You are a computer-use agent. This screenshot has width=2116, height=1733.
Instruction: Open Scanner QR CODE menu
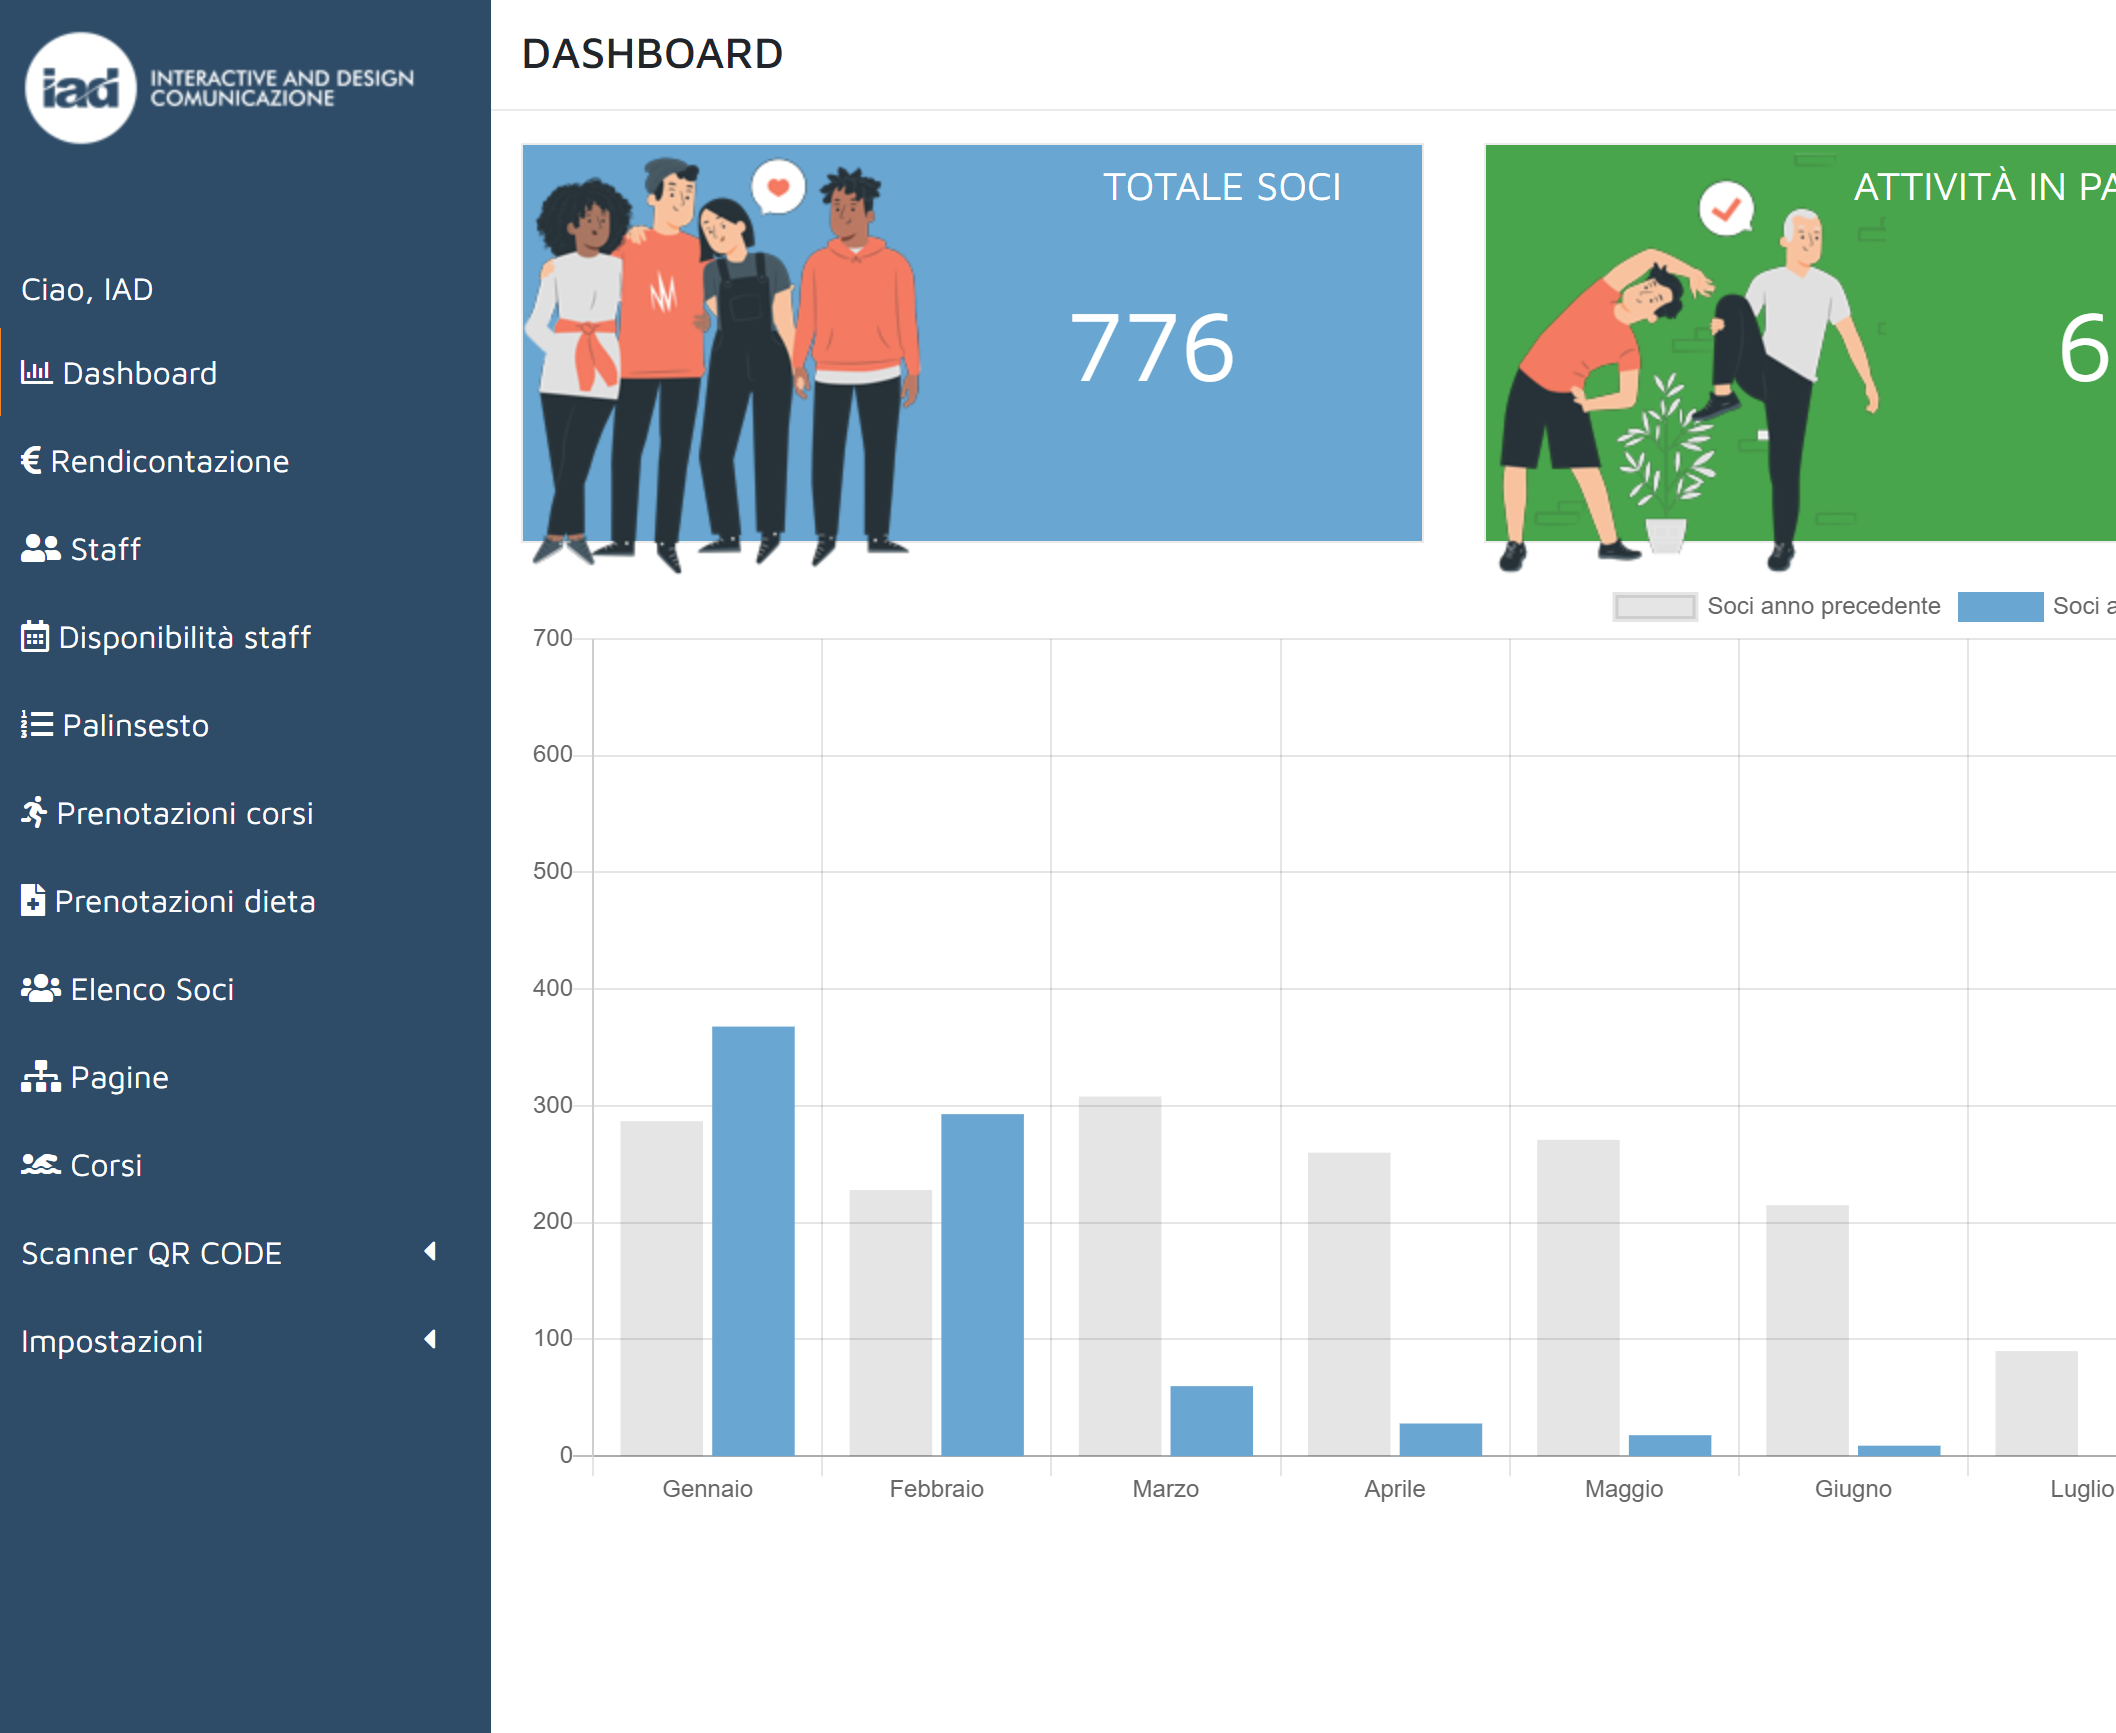pos(245,1252)
